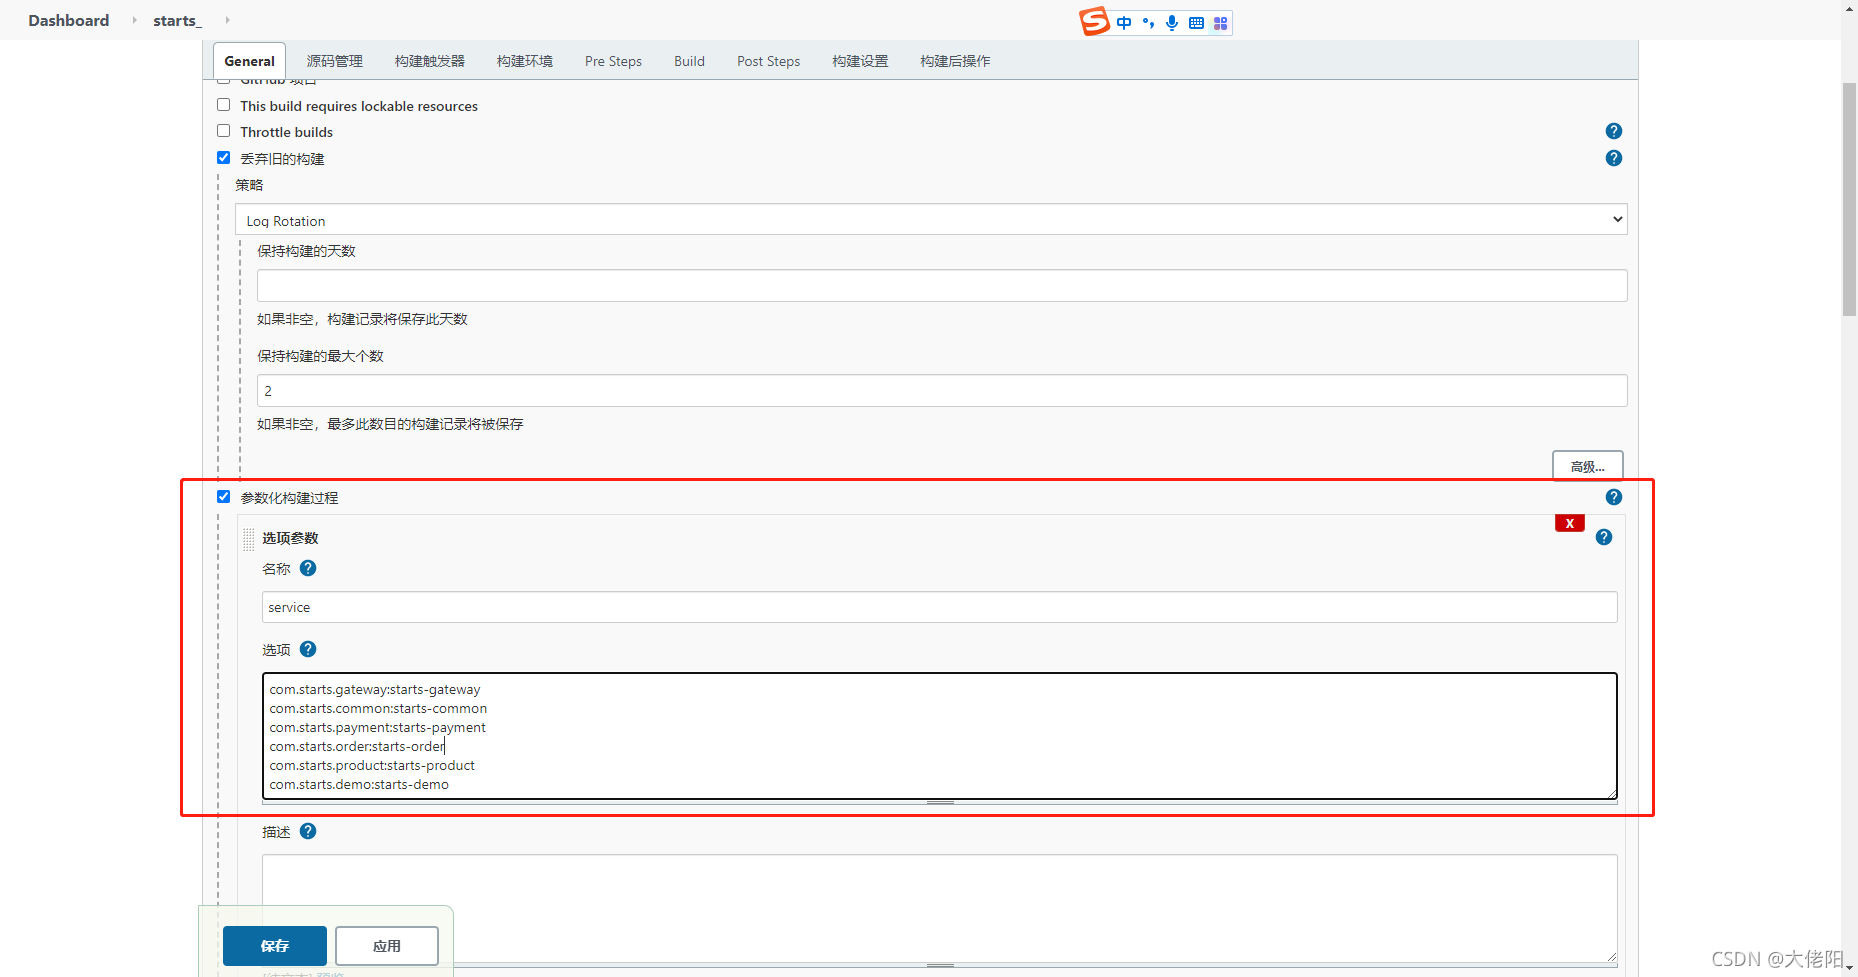This screenshot has width=1858, height=977.
Task: Open help for 丢弃旧的构建 option
Action: pos(1613,158)
